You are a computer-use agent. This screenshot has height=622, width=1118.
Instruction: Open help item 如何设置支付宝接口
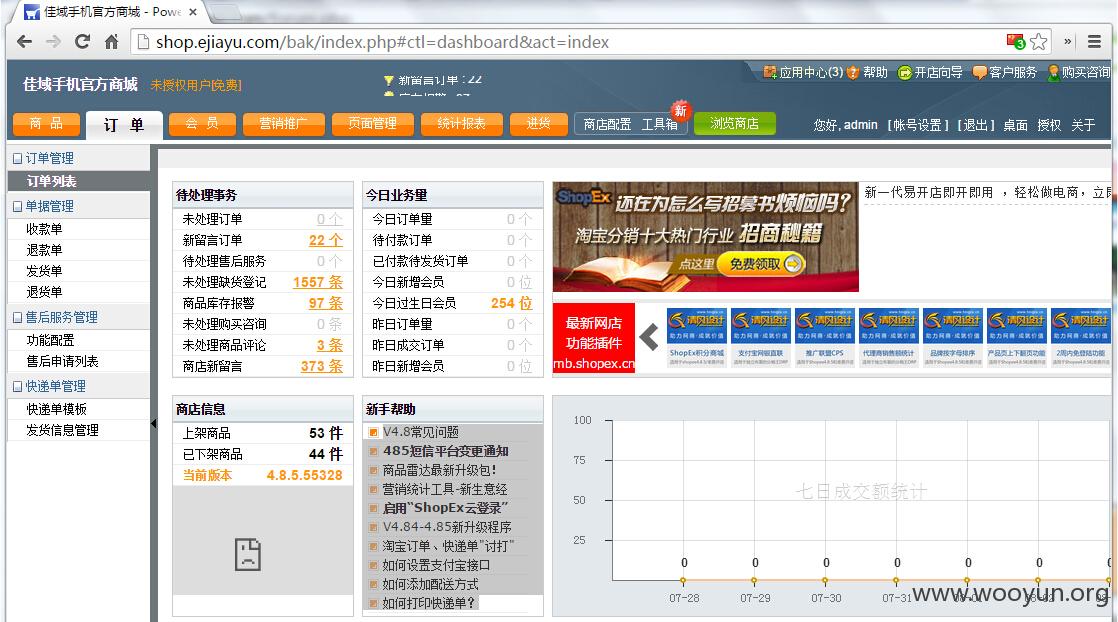point(436,565)
